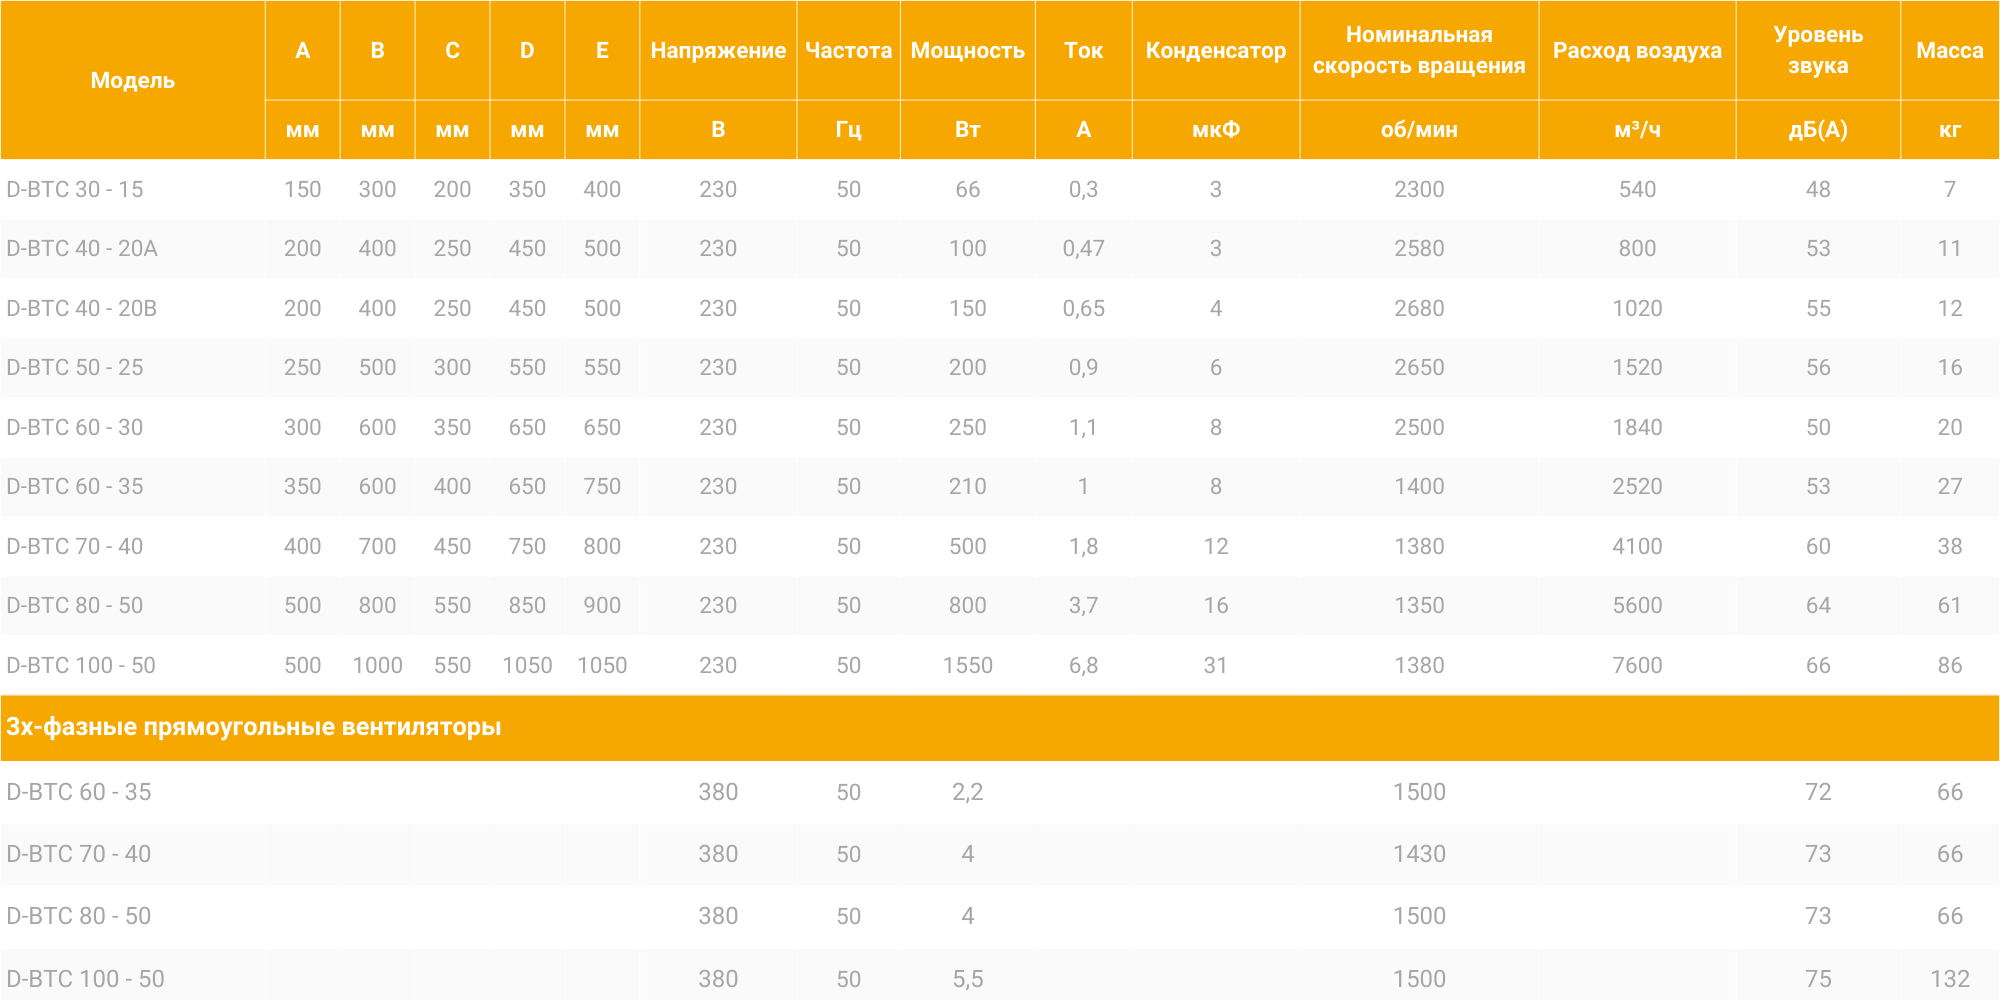Select the Мощность column header
Image resolution: width=2000 pixels, height=1000 pixels.
point(967,50)
